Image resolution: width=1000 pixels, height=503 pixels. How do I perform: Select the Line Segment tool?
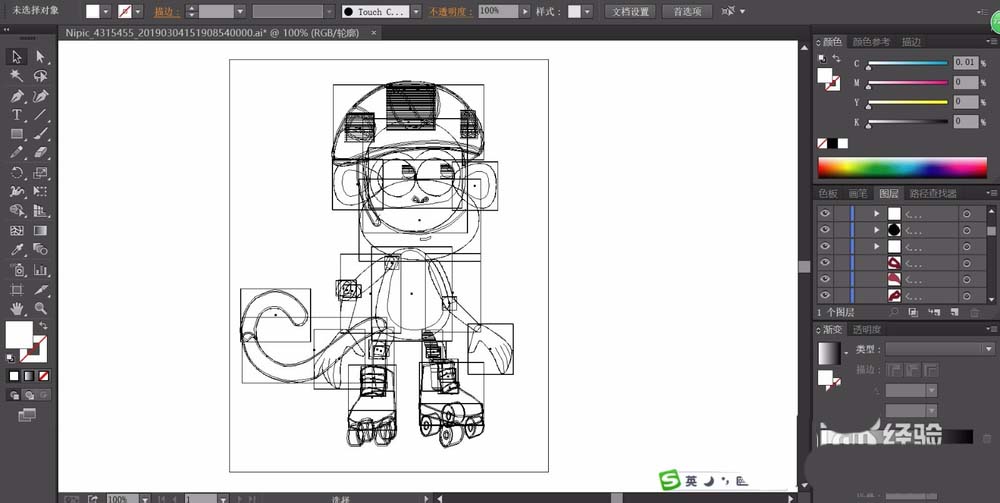pos(41,115)
